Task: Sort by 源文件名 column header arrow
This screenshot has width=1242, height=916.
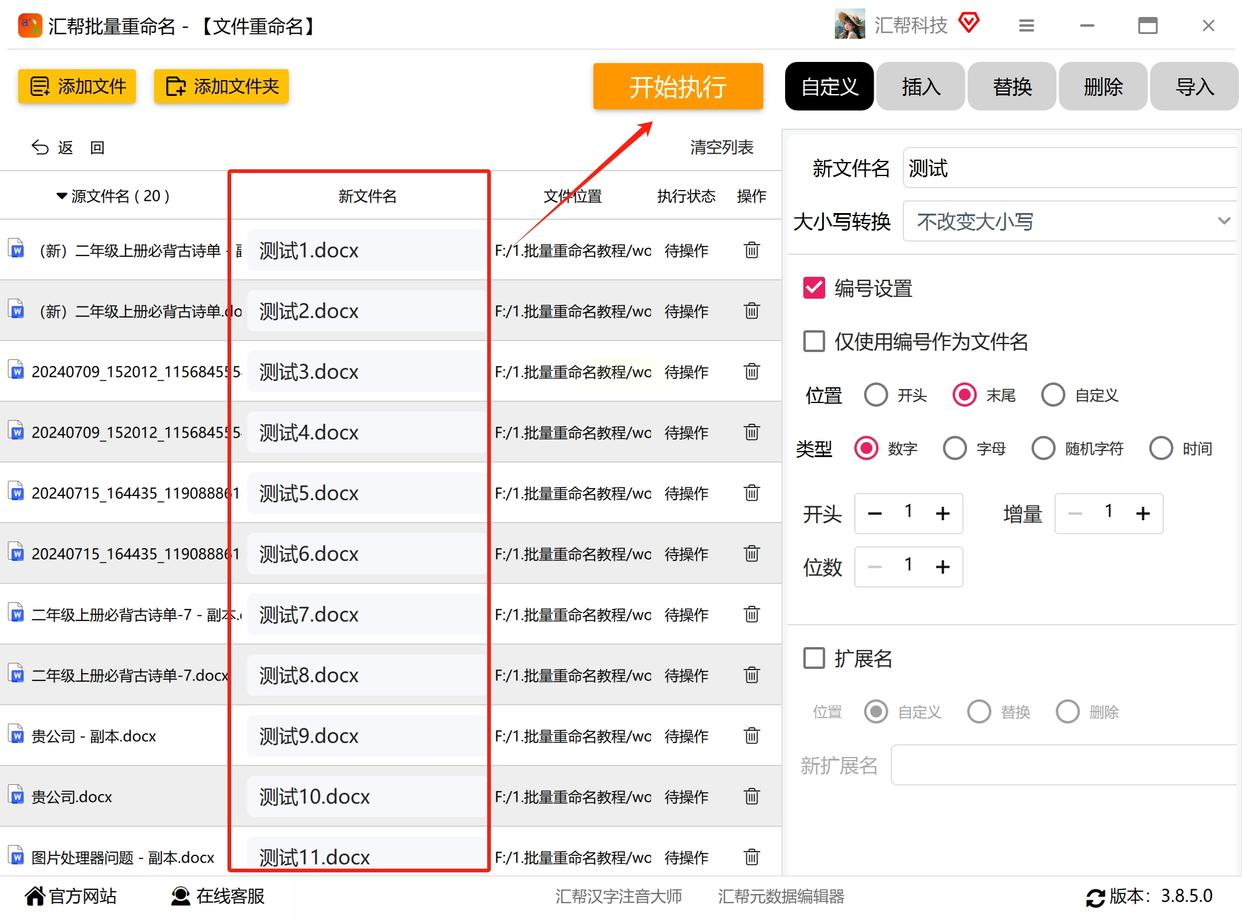Action: pos(62,196)
